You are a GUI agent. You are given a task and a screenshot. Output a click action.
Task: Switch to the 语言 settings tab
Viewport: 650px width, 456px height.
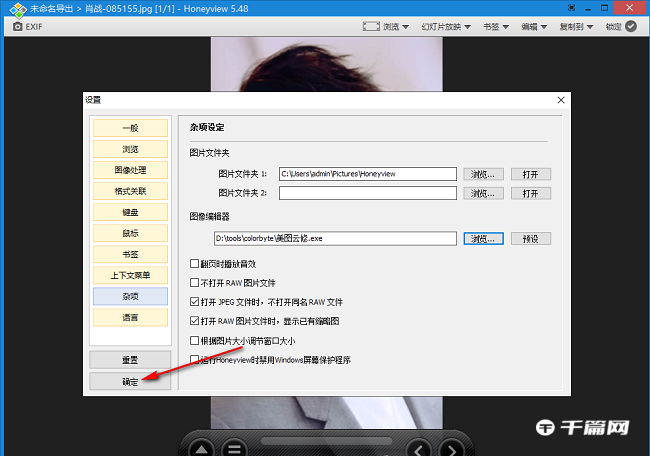click(x=130, y=318)
